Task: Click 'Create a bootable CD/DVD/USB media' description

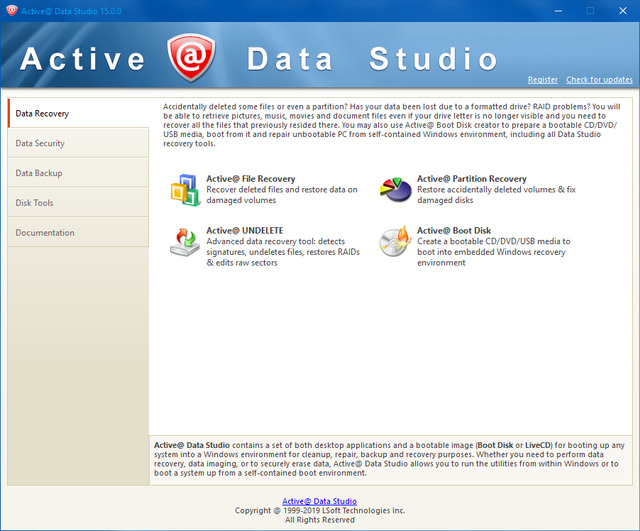Action: [x=493, y=252]
